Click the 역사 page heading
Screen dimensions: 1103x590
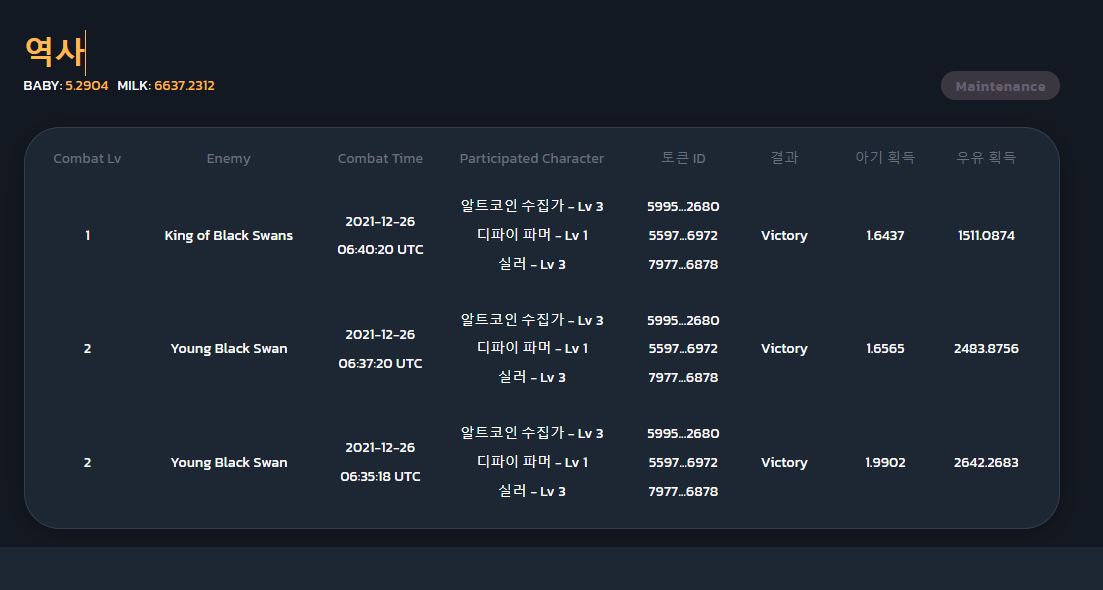[x=54, y=53]
